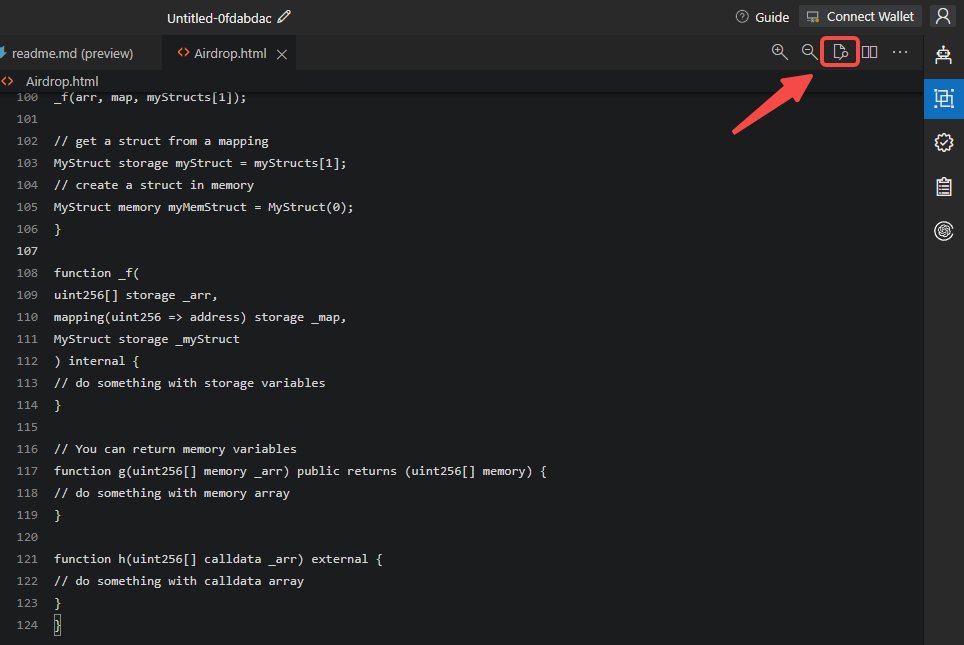964x645 pixels.
Task: Click the Untitled-0fdabdac workspace title
Action: (x=219, y=18)
